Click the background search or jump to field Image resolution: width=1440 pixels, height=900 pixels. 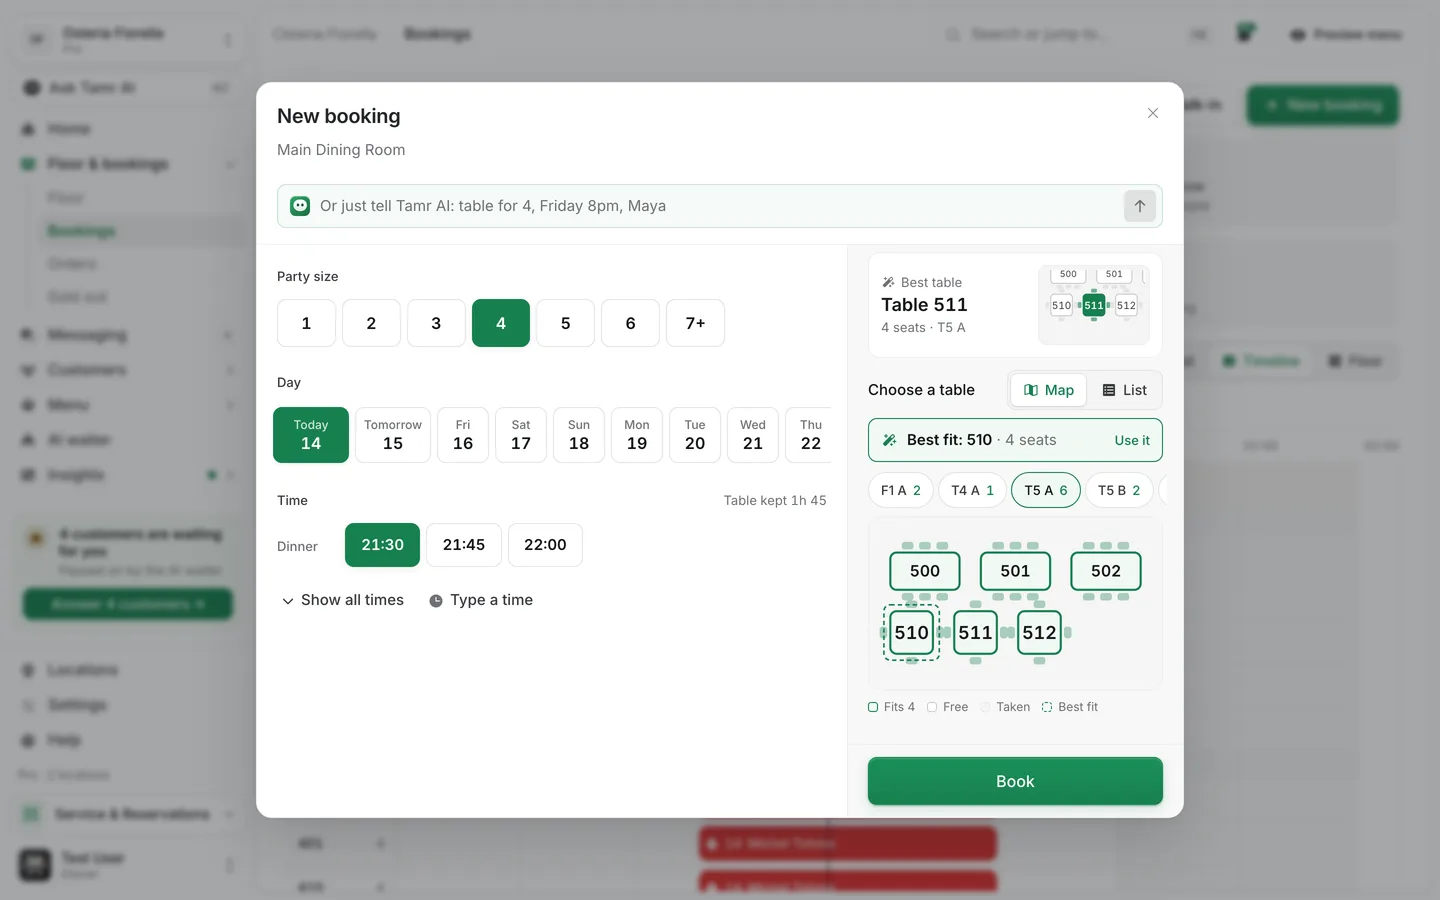pyautogui.click(x=1041, y=34)
